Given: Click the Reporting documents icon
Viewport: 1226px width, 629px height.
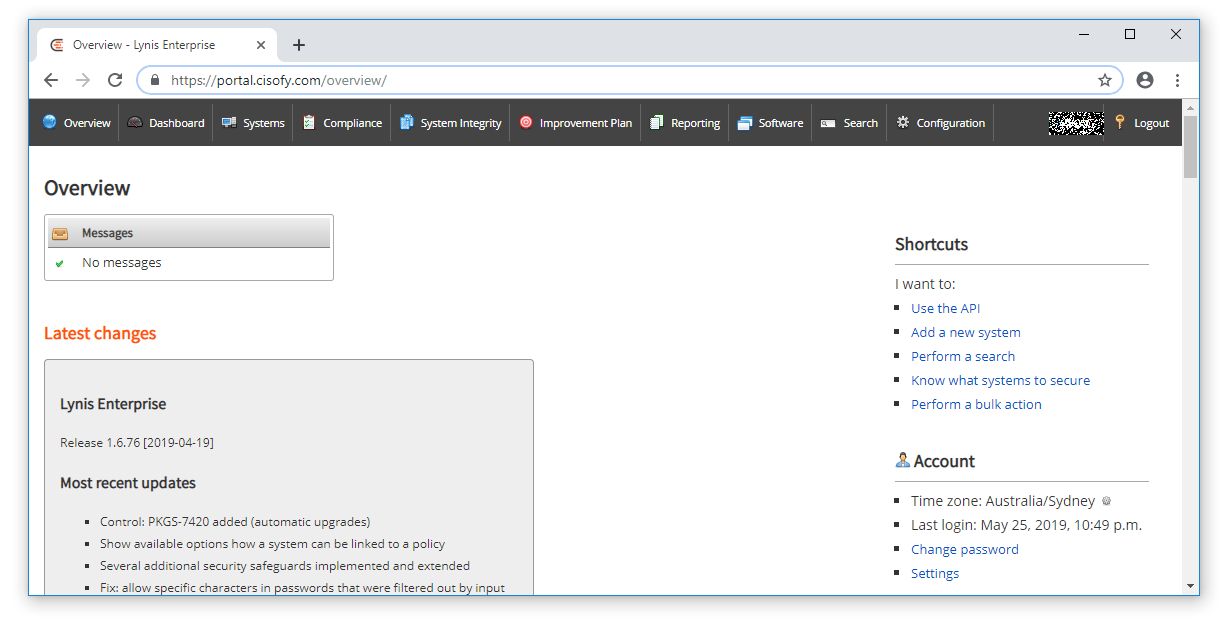Looking at the screenshot, I should click(657, 122).
